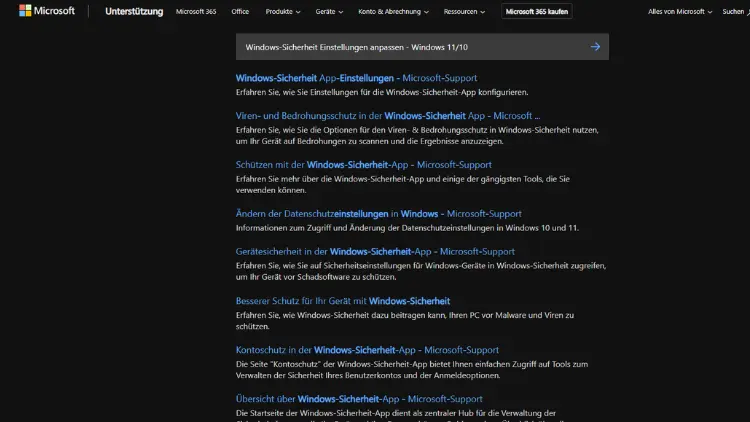
Task: Open the Office menu item
Action: click(x=240, y=11)
